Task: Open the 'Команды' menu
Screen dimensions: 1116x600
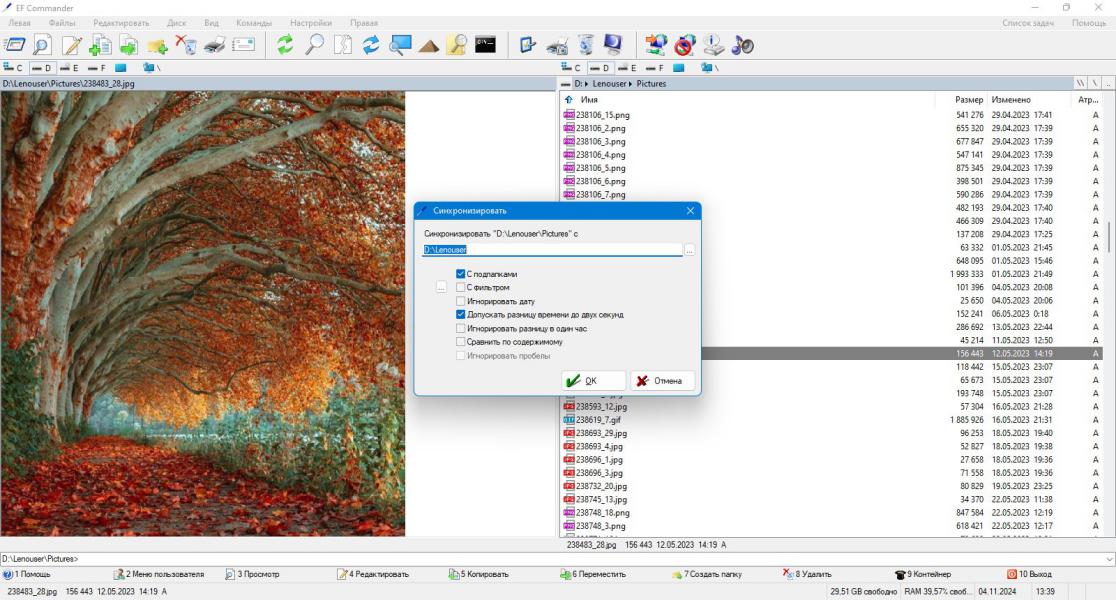Action: [254, 23]
